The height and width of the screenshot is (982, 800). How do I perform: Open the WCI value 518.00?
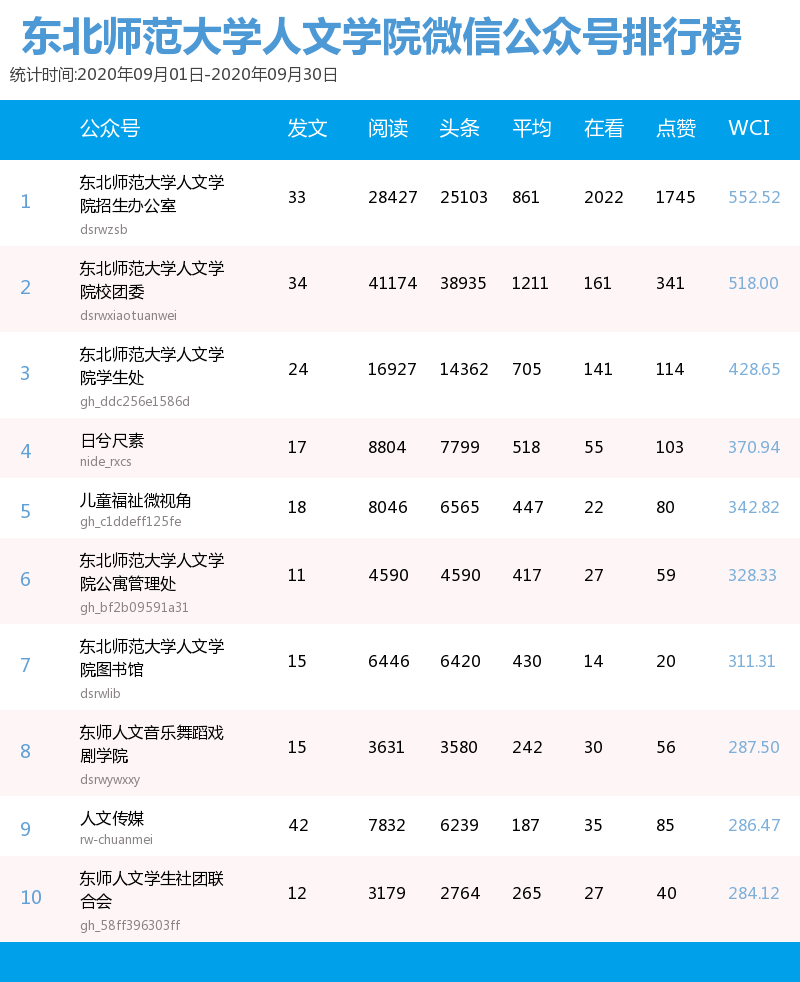coord(753,283)
